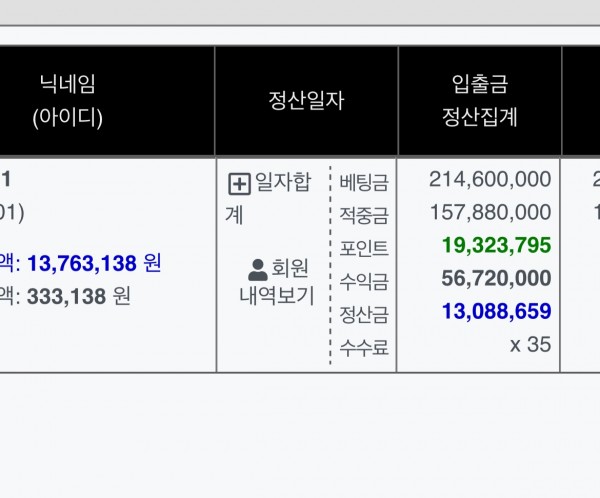Click the 정산금 row label
Screen dimensions: 600x498
[x=363, y=314]
